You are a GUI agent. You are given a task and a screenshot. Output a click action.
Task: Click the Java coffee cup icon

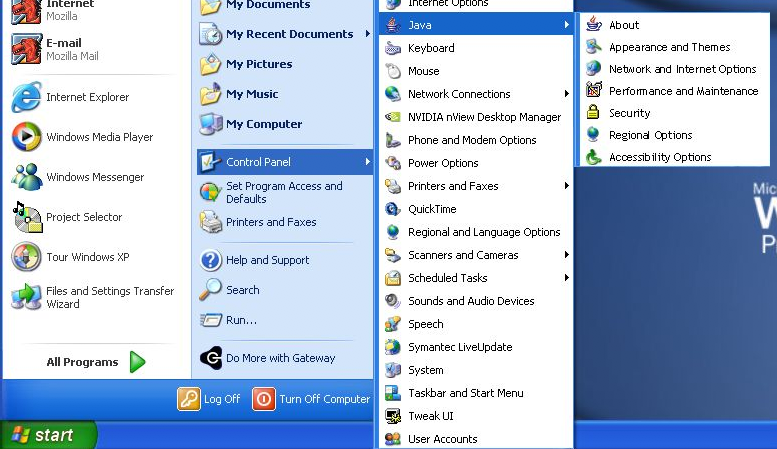click(393, 24)
